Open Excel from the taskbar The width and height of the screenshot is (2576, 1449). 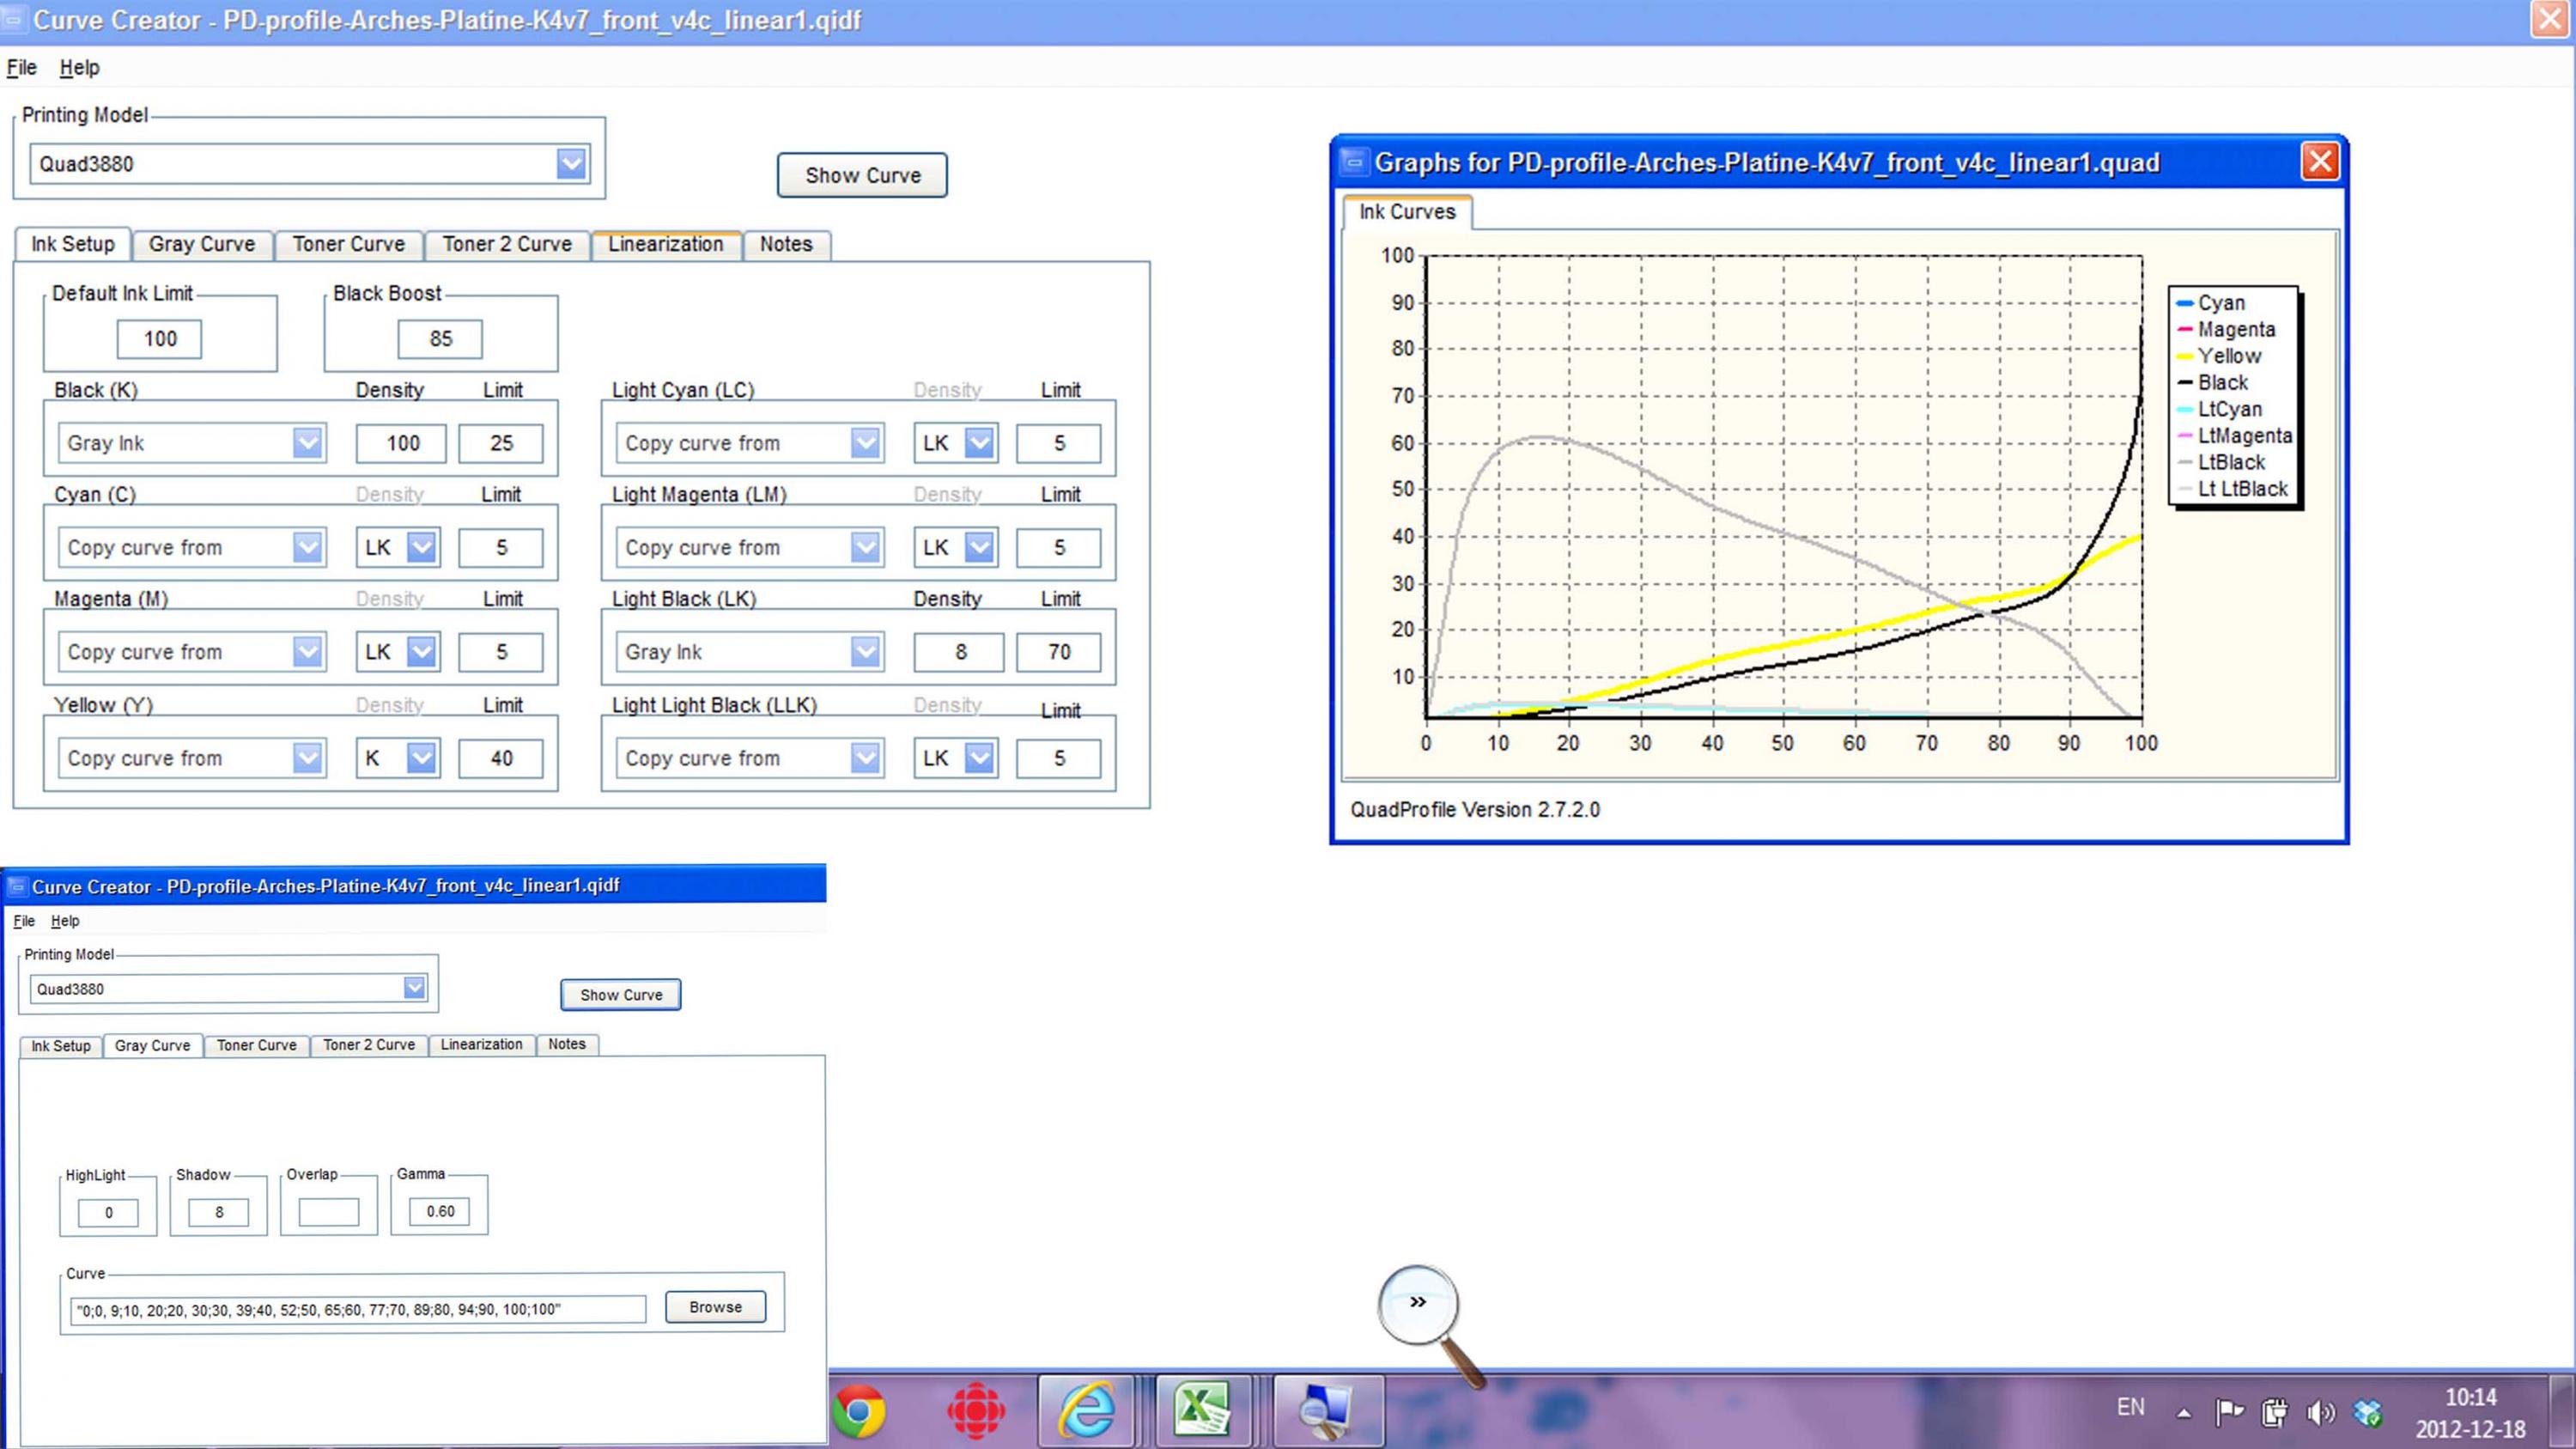tap(1203, 1410)
